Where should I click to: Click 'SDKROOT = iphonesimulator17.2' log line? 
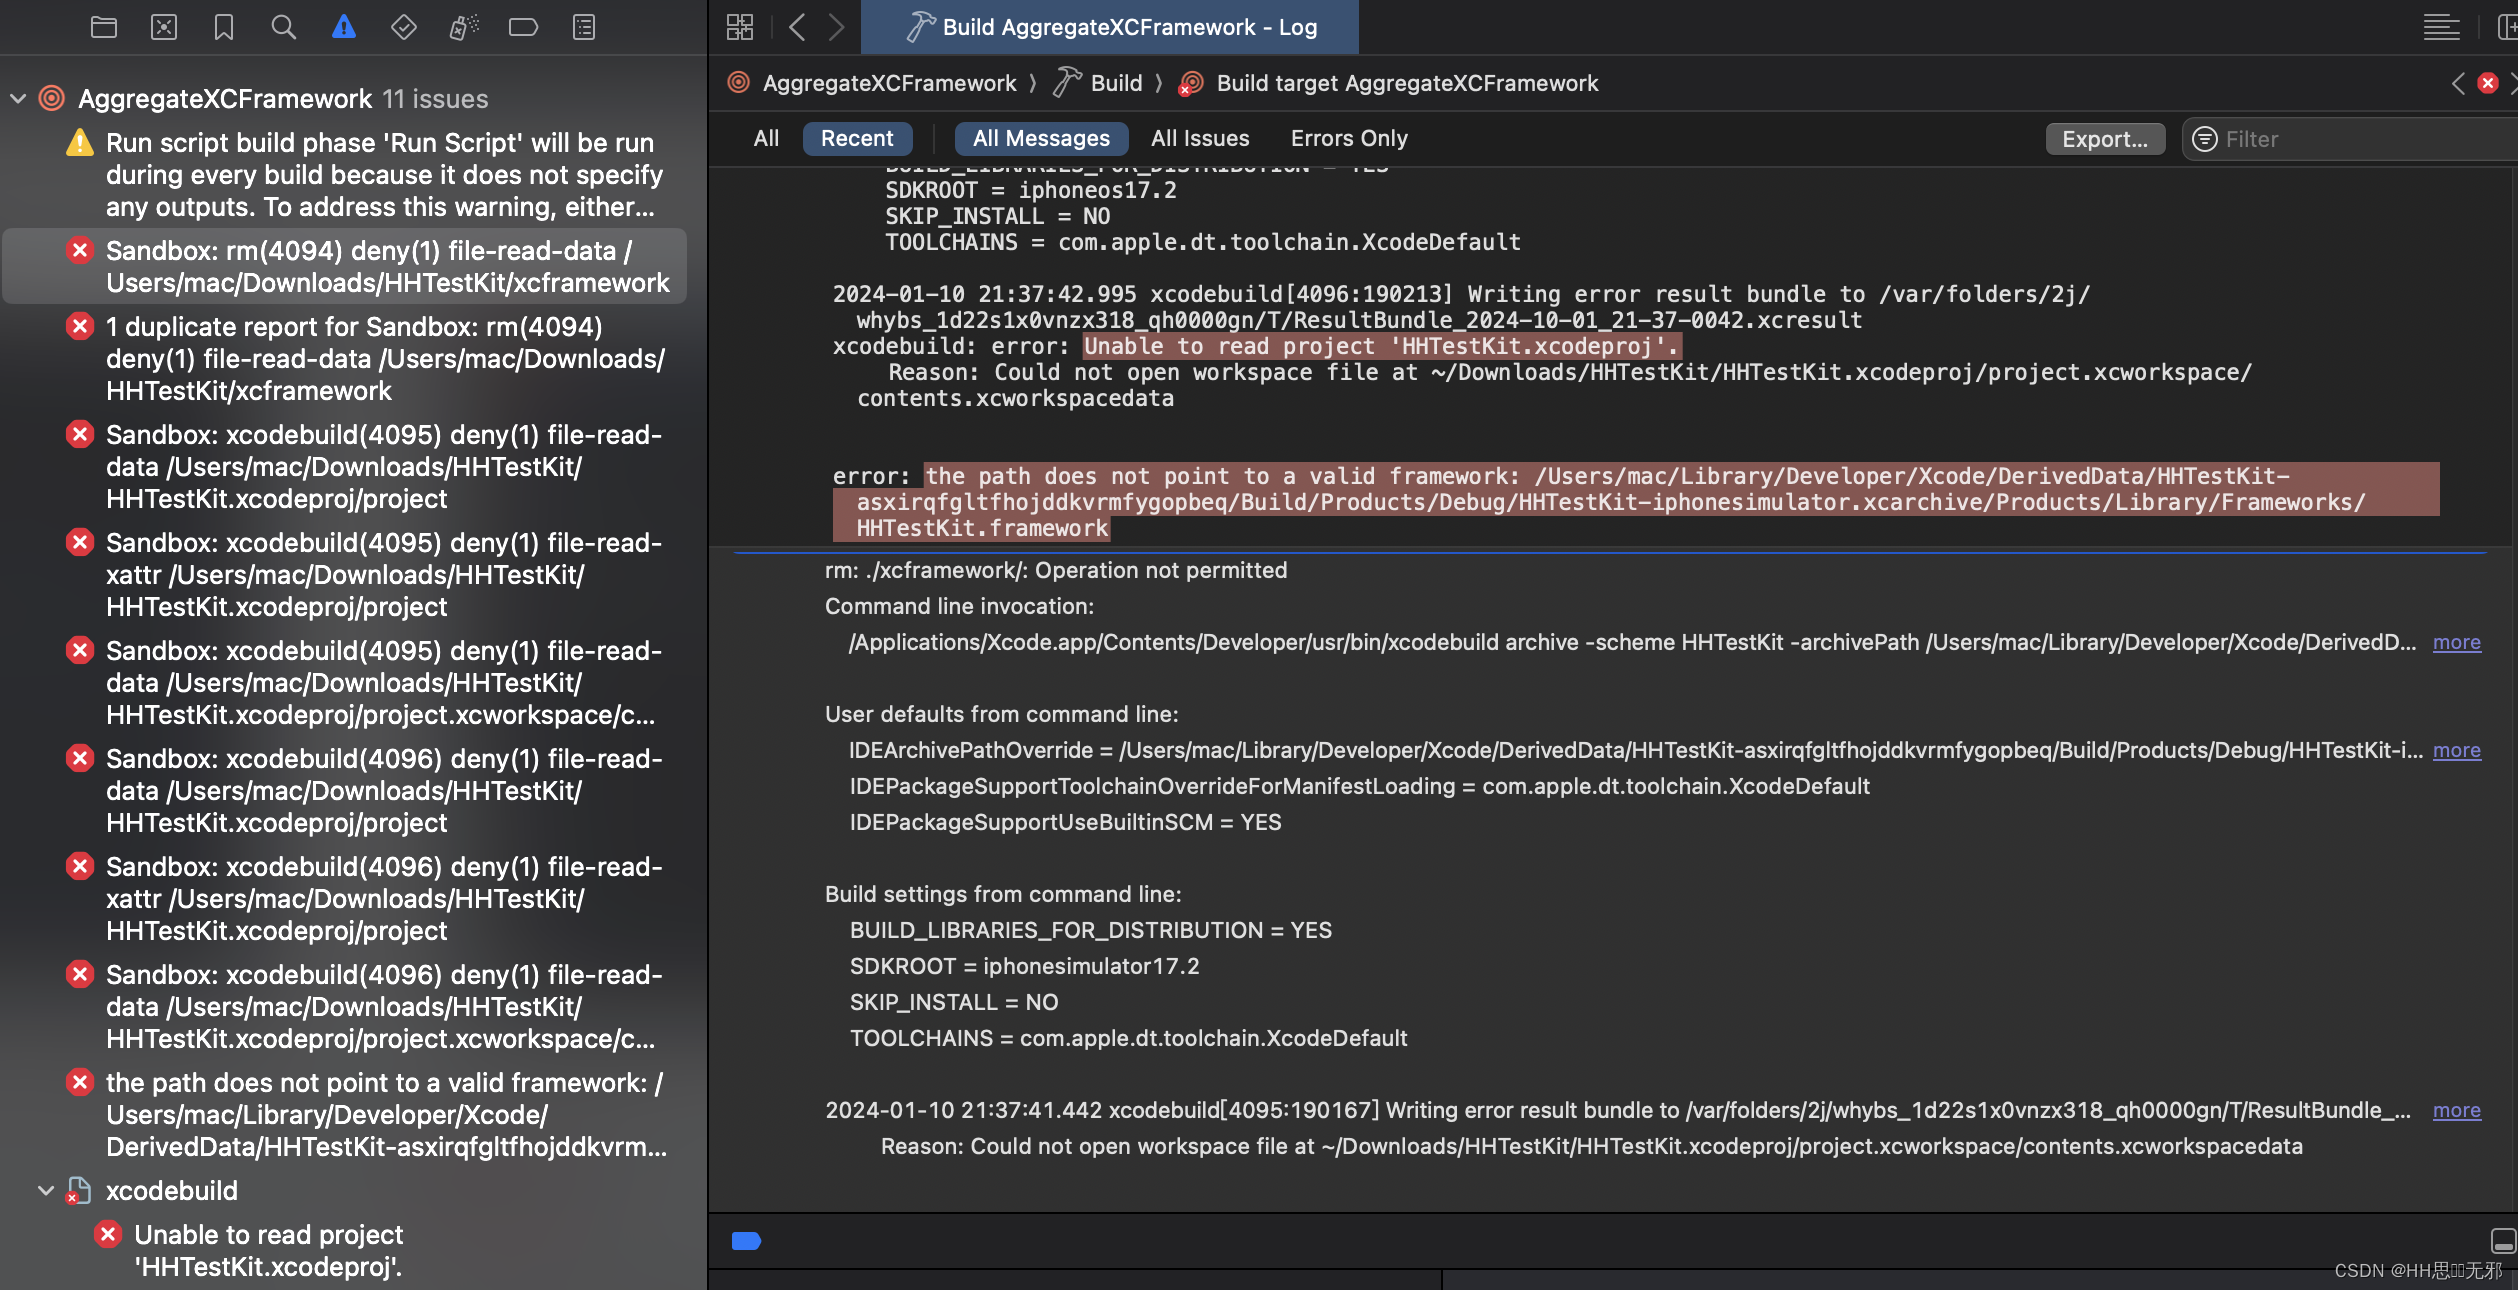(x=1024, y=966)
